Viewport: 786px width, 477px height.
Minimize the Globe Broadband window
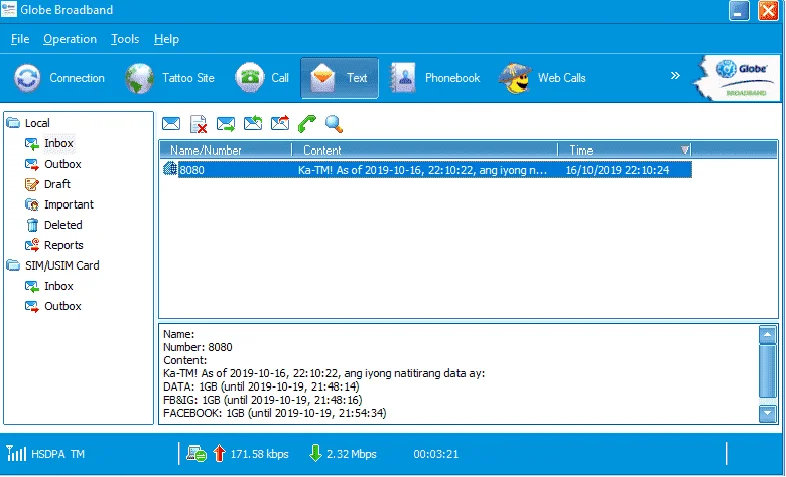[x=739, y=11]
